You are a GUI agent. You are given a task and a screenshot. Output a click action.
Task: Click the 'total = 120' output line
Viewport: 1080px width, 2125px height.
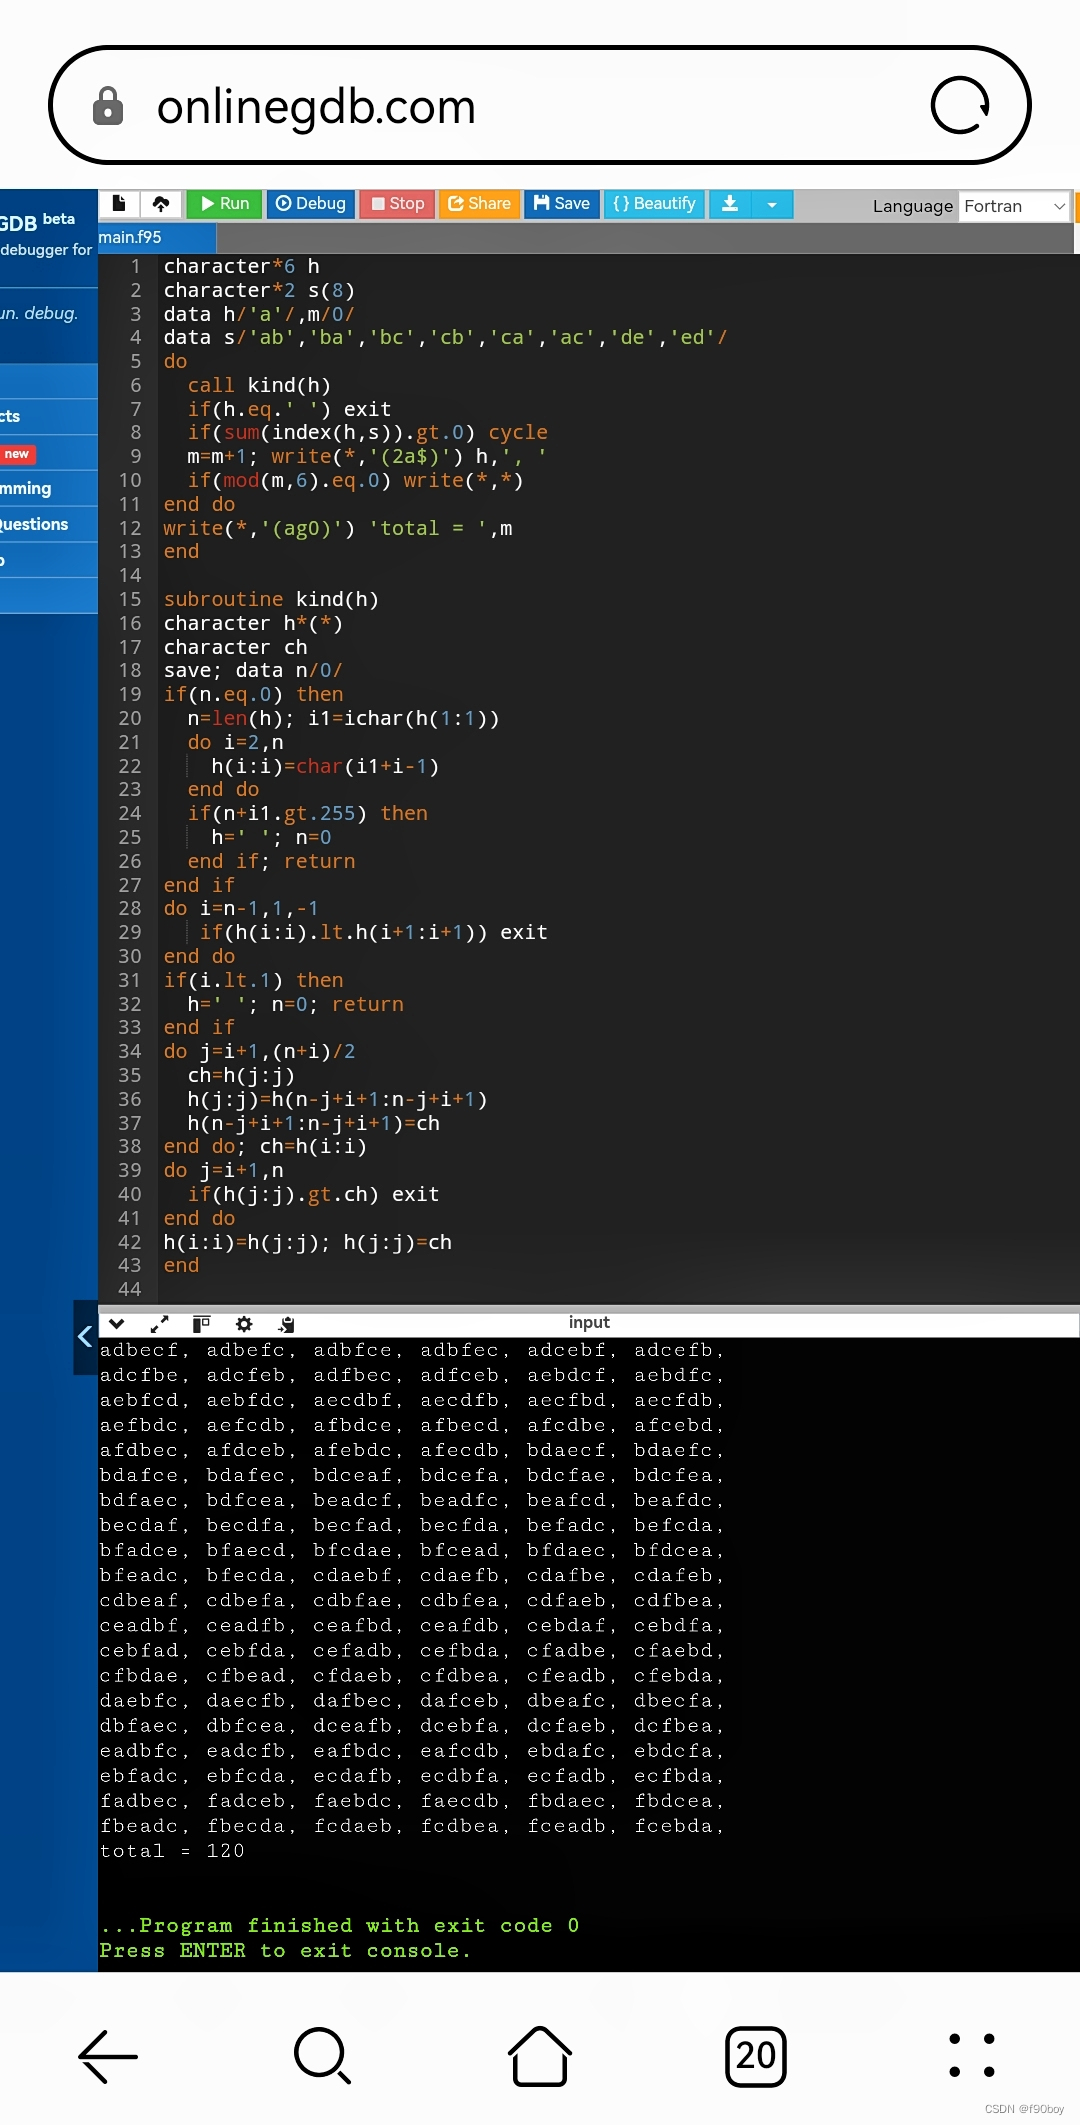click(172, 1851)
